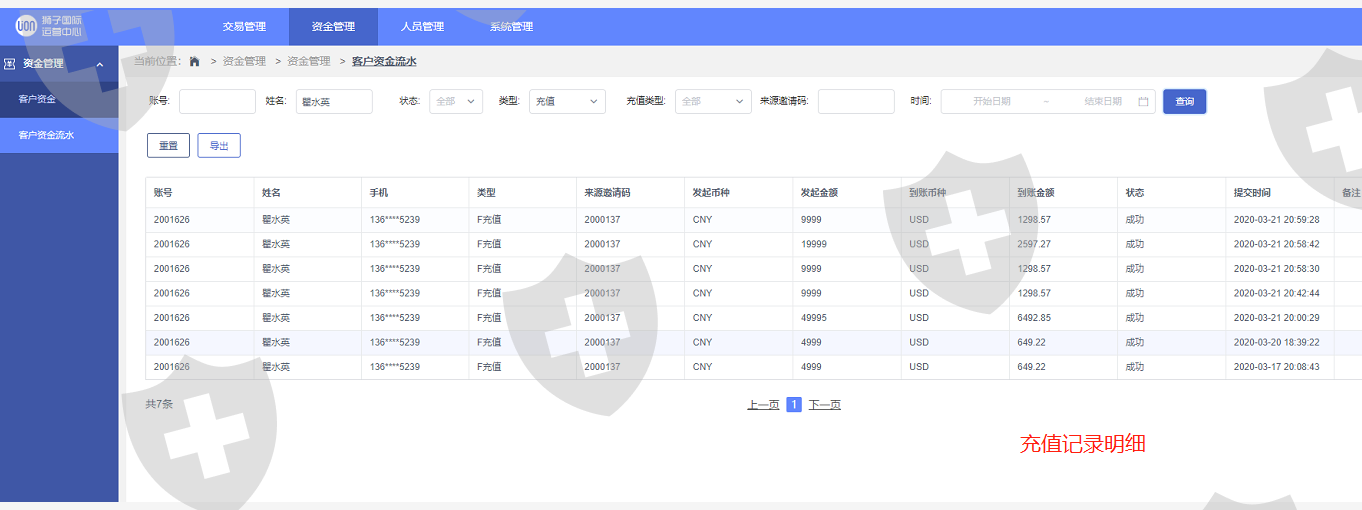
Task: Open the 类型 dropdown showing 充值
Action: click(567, 101)
